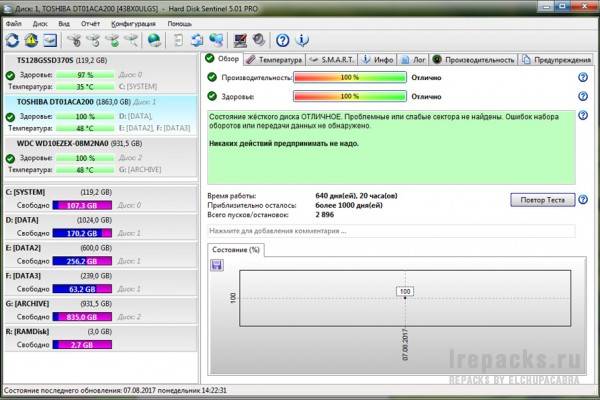This screenshot has height=400, width=600.
Task: Click the 97 % health bar of TS128GSSD370S
Action: coord(85,75)
